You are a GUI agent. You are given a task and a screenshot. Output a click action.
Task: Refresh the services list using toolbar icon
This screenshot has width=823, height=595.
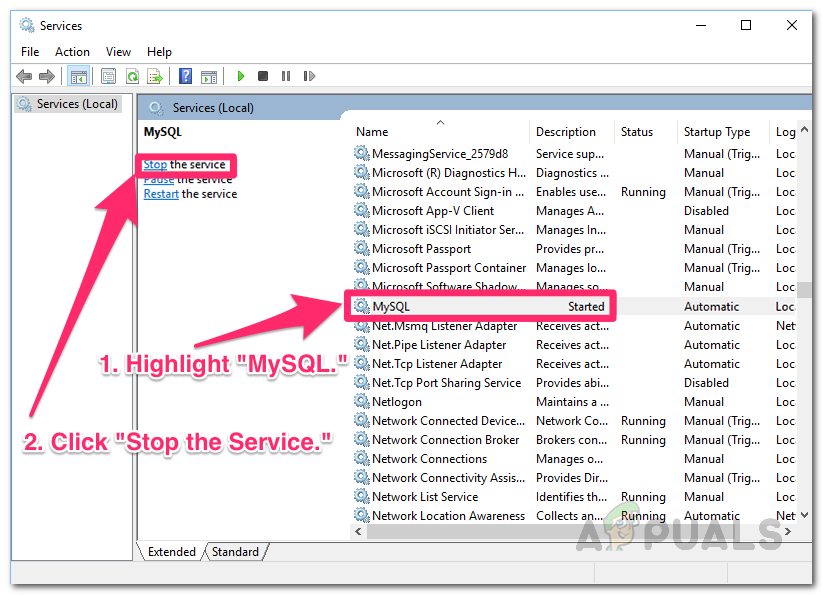click(x=133, y=77)
